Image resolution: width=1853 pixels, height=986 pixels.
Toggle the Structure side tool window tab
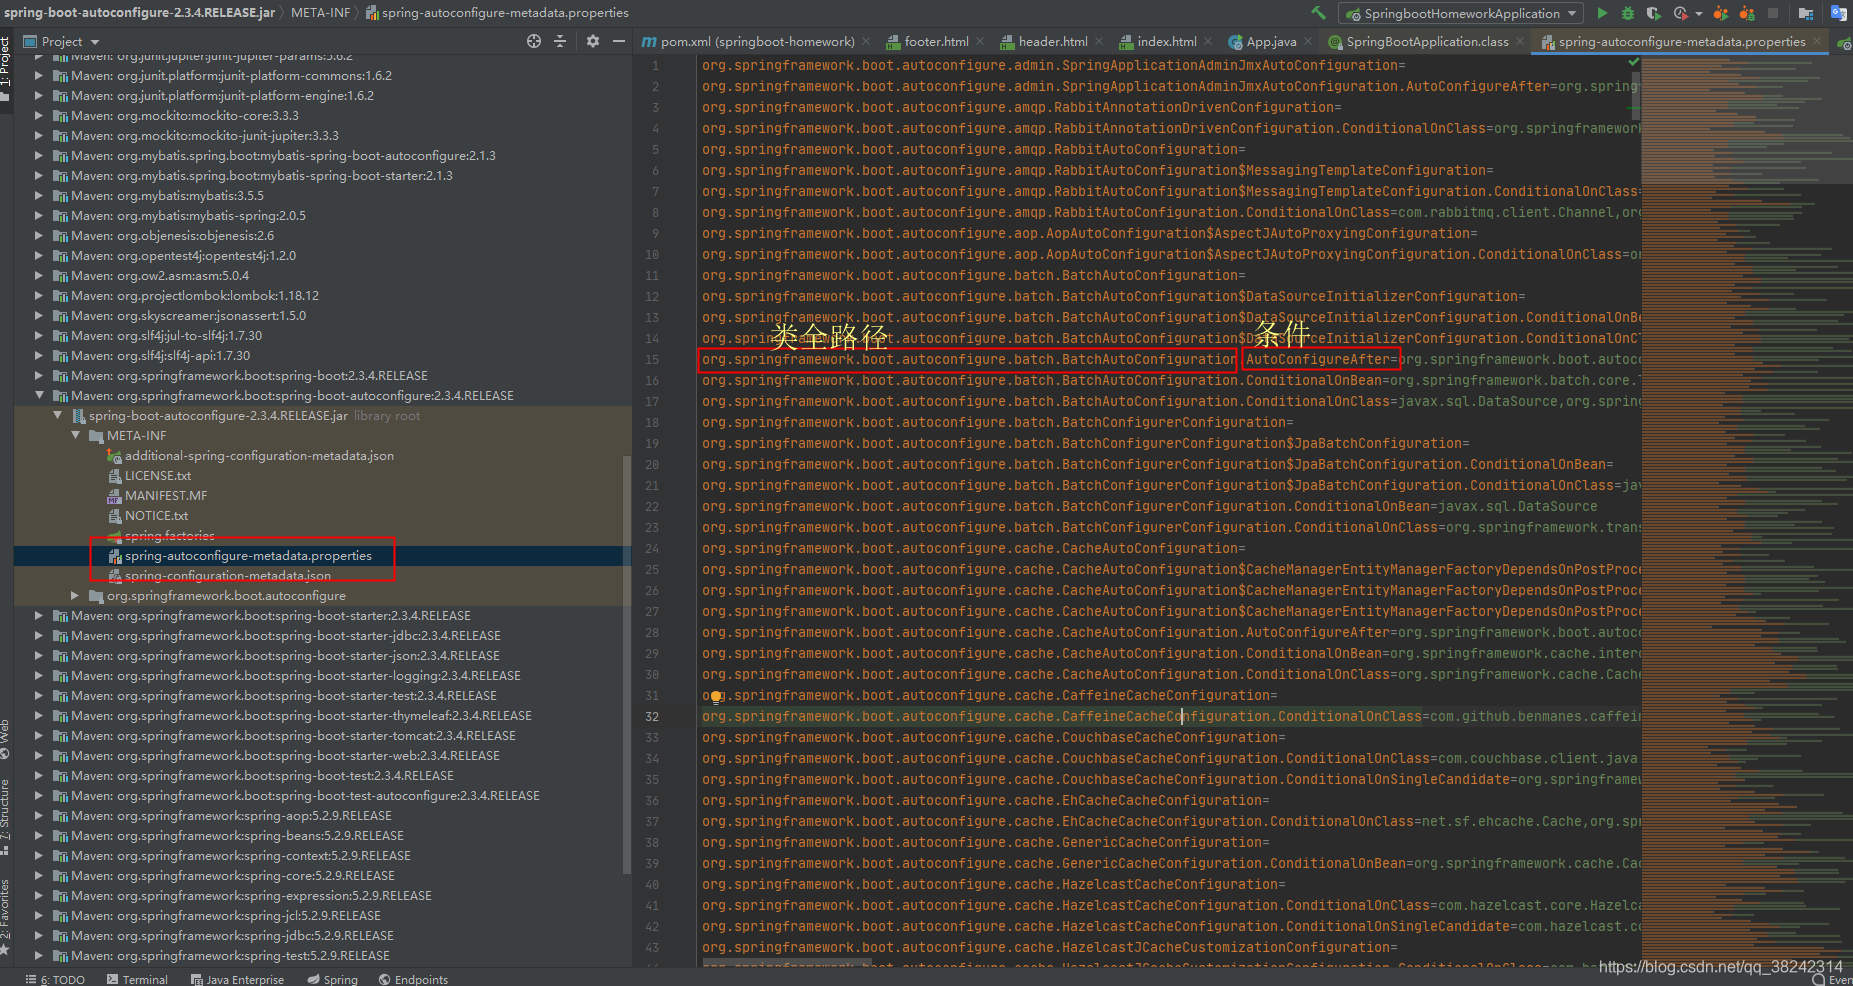click(x=5, y=817)
